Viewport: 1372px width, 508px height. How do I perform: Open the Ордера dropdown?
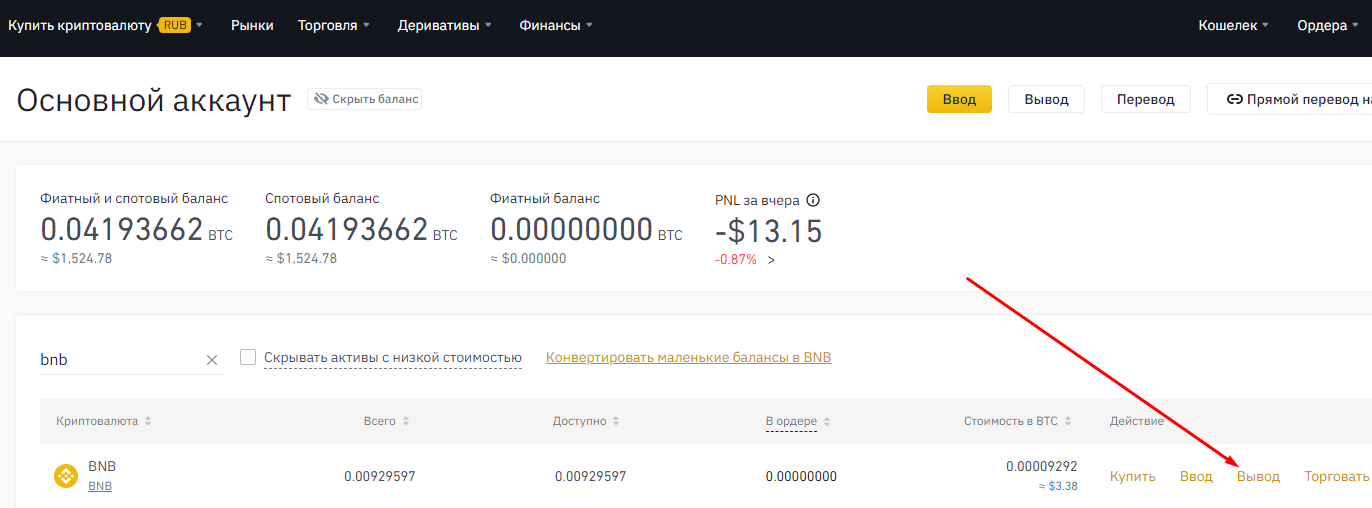[x=1329, y=25]
